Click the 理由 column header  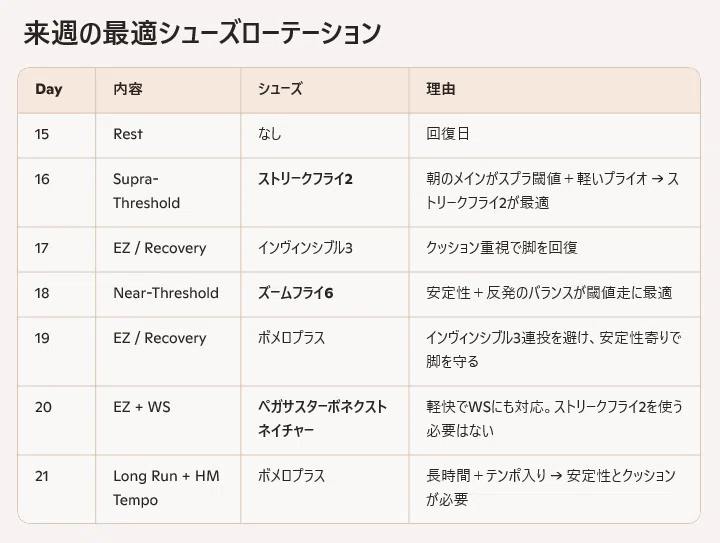[x=441, y=89]
